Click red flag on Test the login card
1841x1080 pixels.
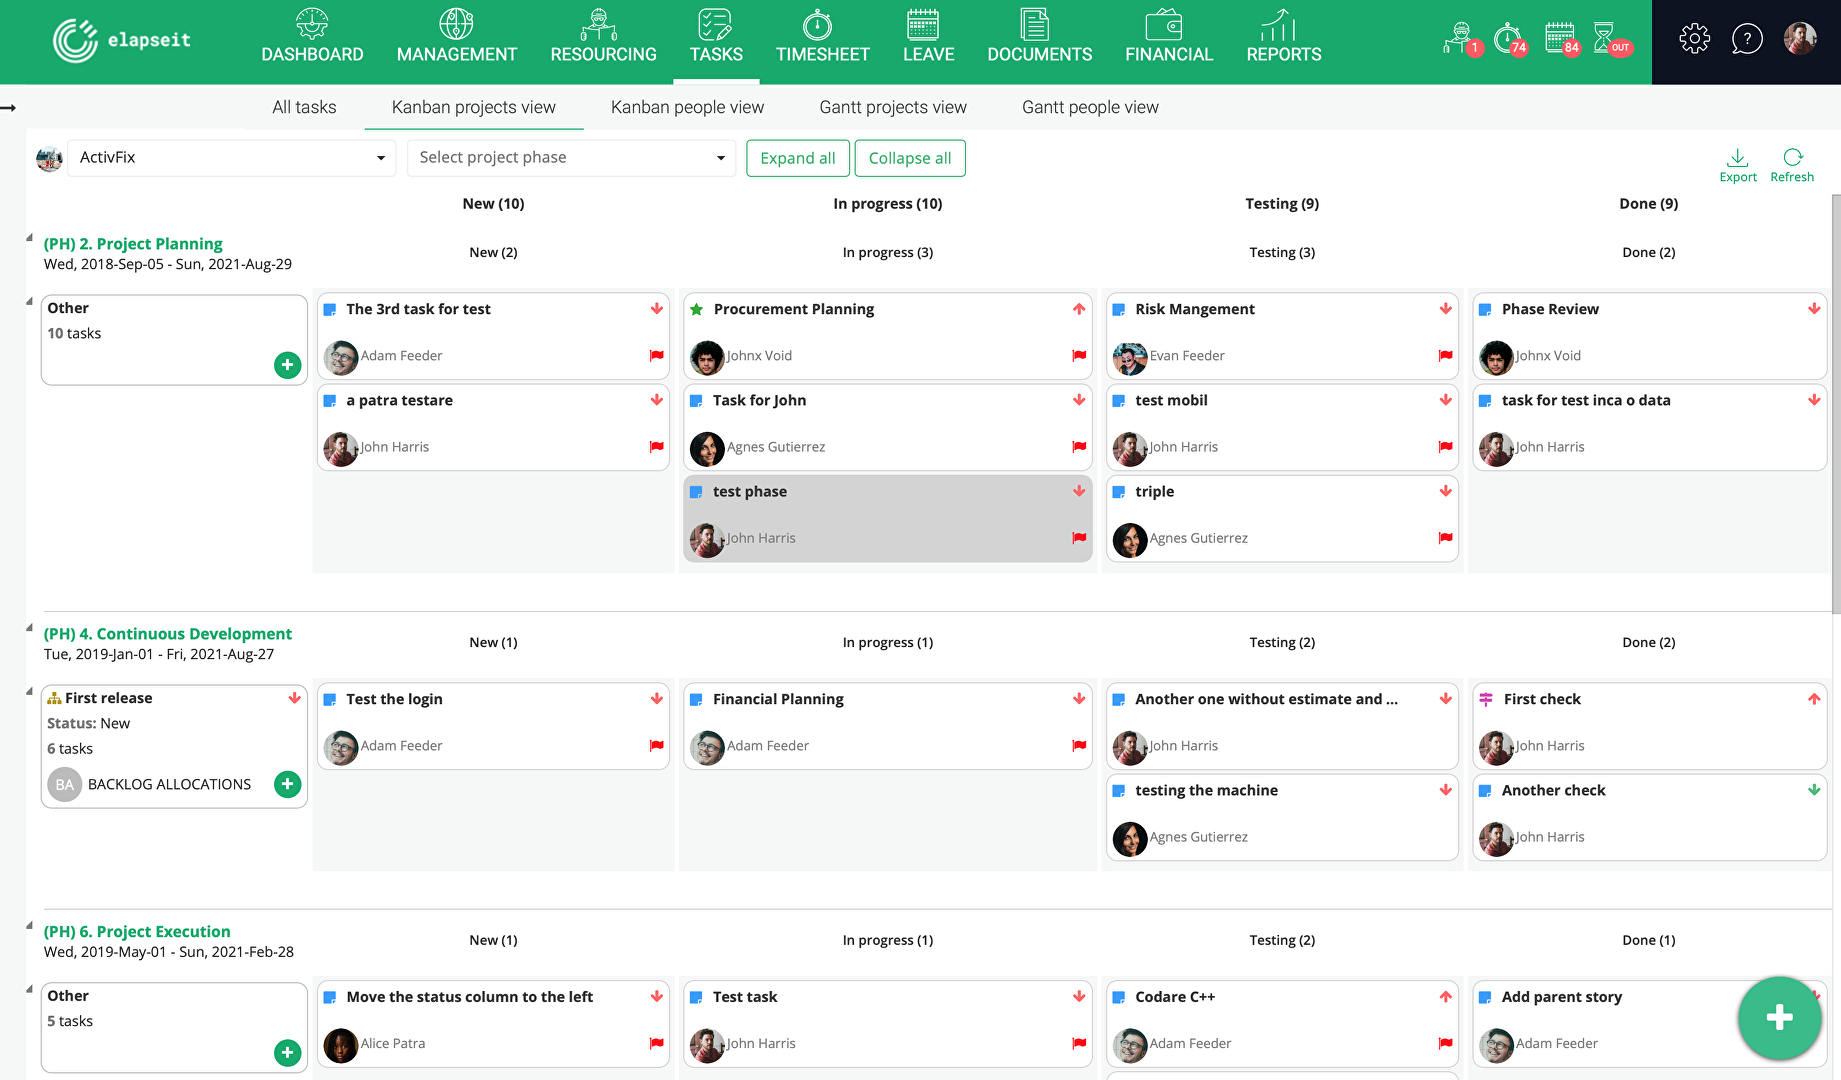[x=656, y=745]
